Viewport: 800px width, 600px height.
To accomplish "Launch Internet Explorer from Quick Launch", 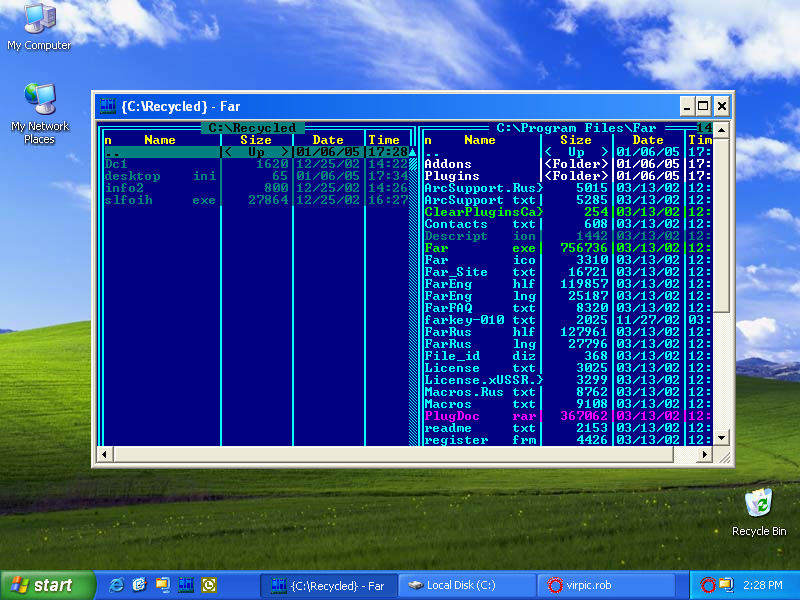I will (x=116, y=585).
